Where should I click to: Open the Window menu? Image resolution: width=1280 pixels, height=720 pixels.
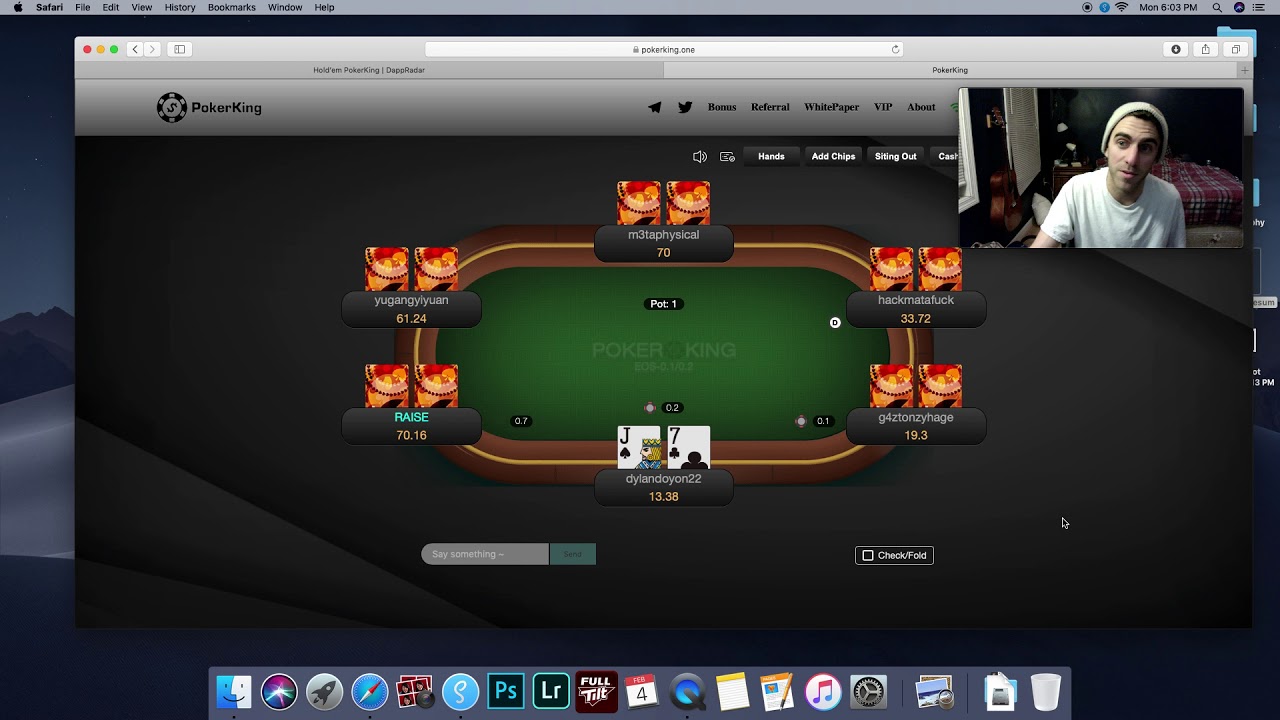[x=285, y=7]
